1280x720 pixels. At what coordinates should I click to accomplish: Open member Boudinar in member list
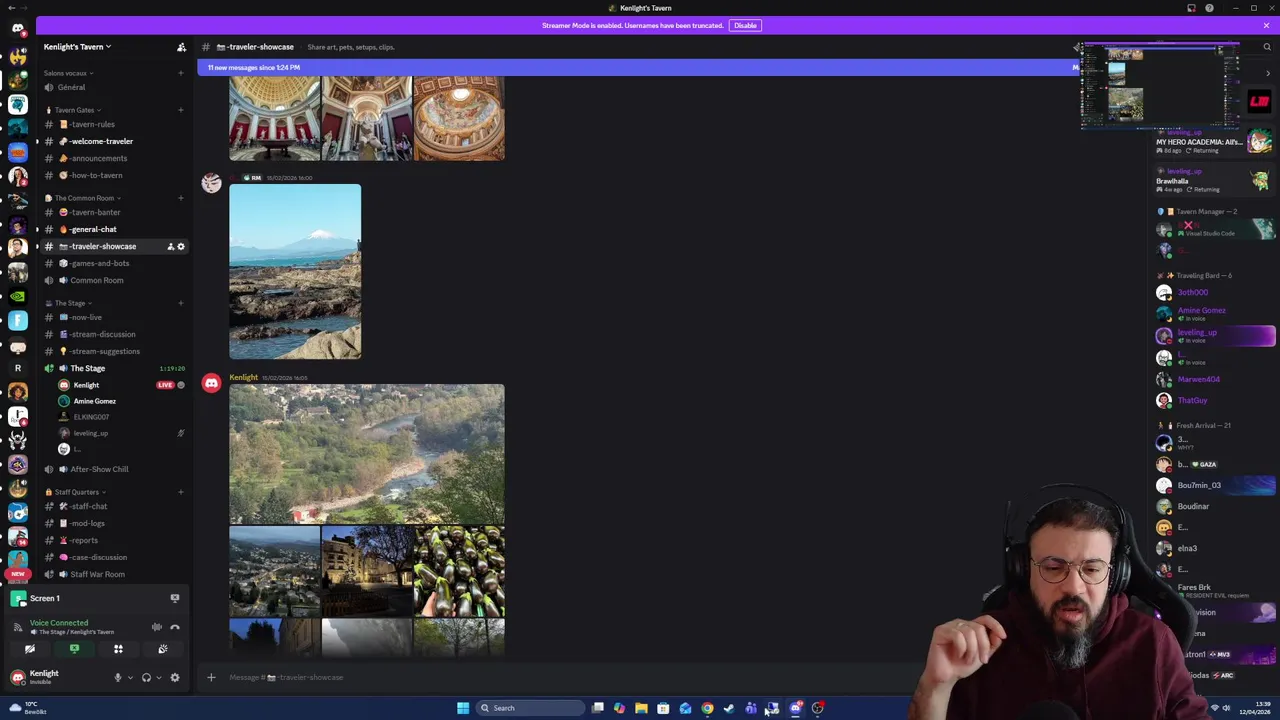(x=1215, y=506)
